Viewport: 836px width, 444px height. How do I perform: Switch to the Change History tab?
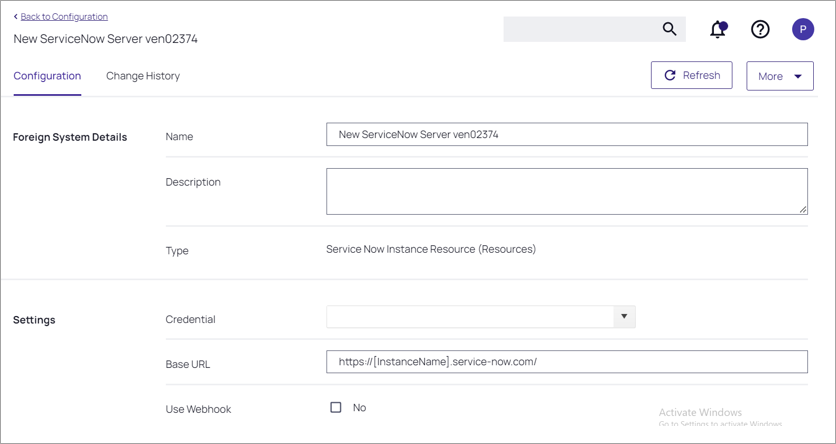point(143,76)
